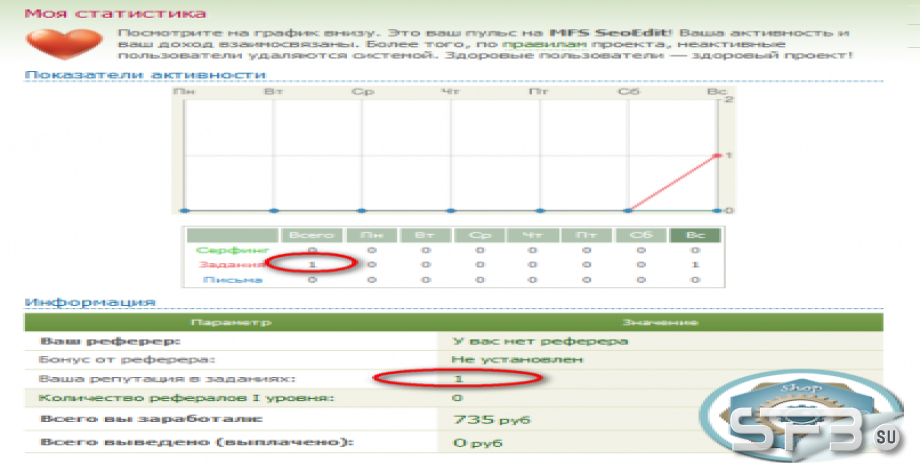Image resolution: width=920 pixels, height=470 pixels.
Task: Click the Сб label above the chart
Action: [x=628, y=92]
